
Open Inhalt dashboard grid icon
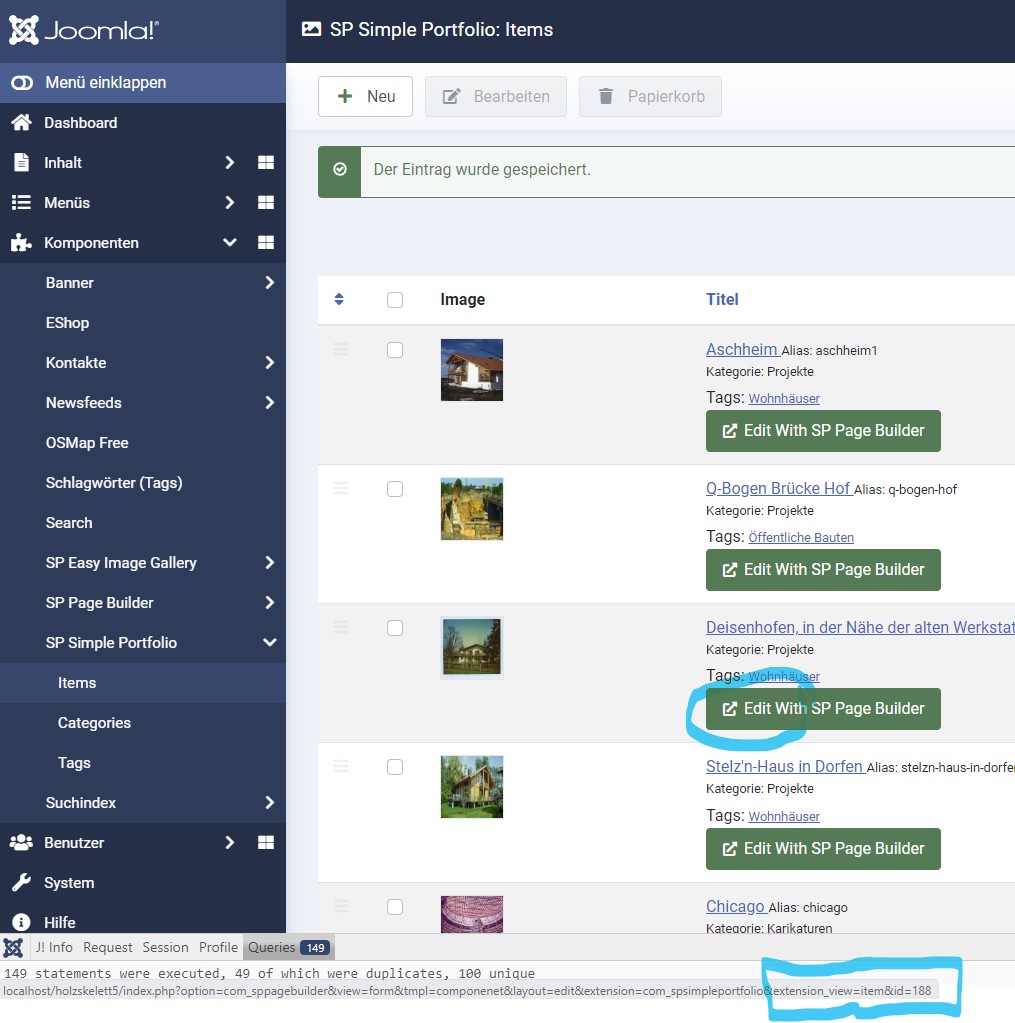point(266,163)
